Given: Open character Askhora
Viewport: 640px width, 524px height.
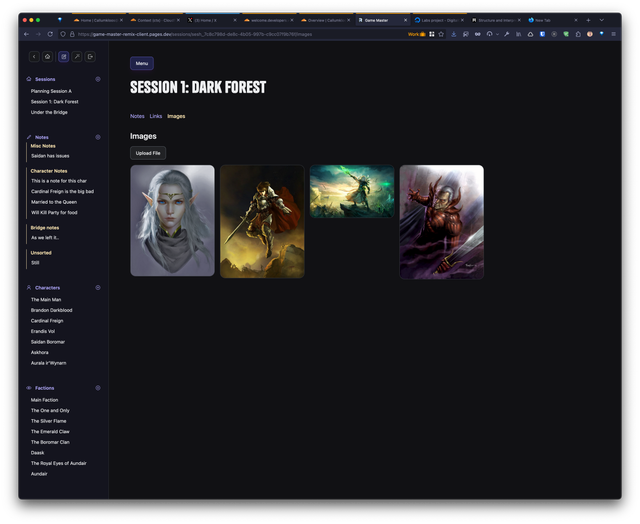Looking at the screenshot, I should pyautogui.click(x=40, y=353).
